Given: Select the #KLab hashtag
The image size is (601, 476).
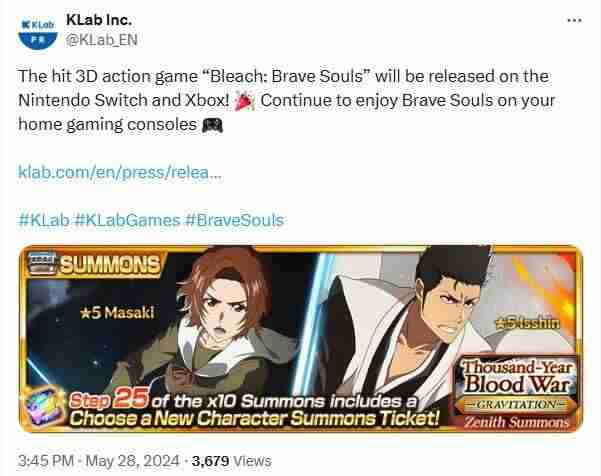Looking at the screenshot, I should pyautogui.click(x=44, y=220).
